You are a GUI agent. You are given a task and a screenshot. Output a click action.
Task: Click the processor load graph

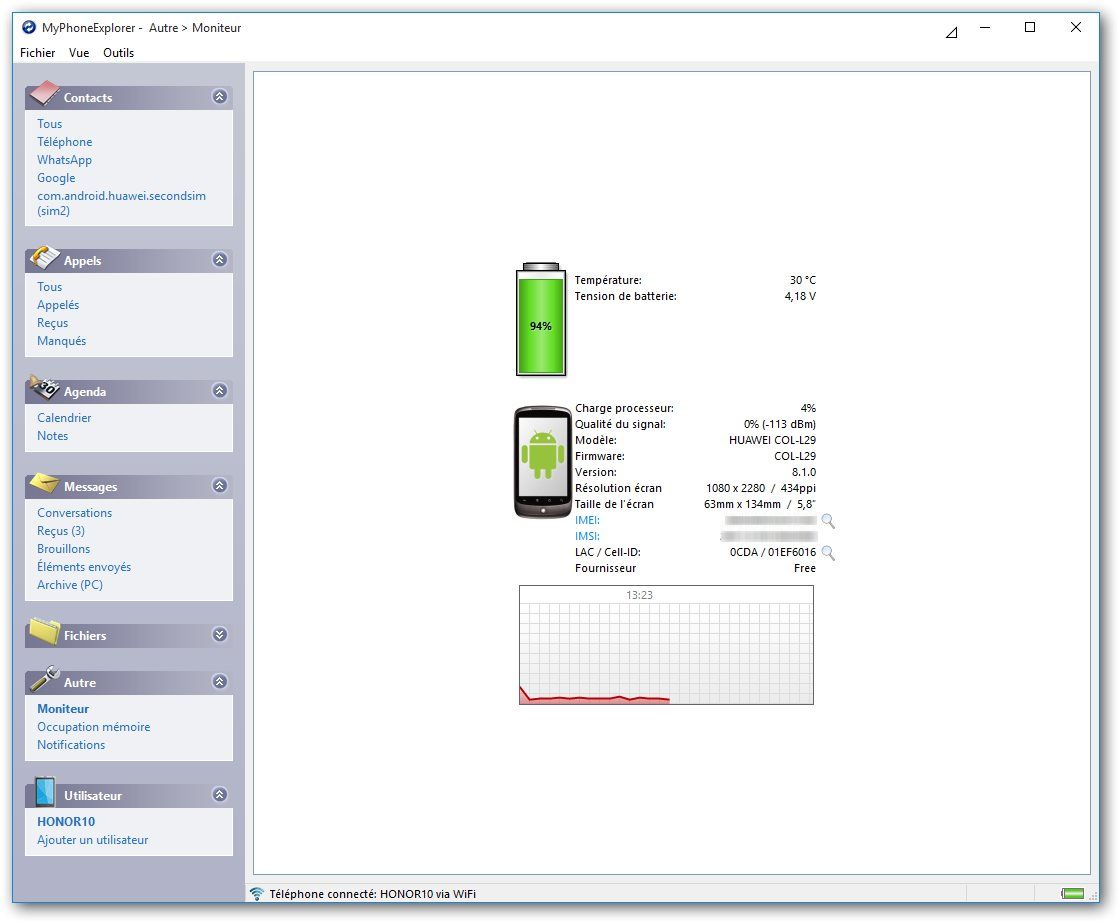tap(666, 645)
